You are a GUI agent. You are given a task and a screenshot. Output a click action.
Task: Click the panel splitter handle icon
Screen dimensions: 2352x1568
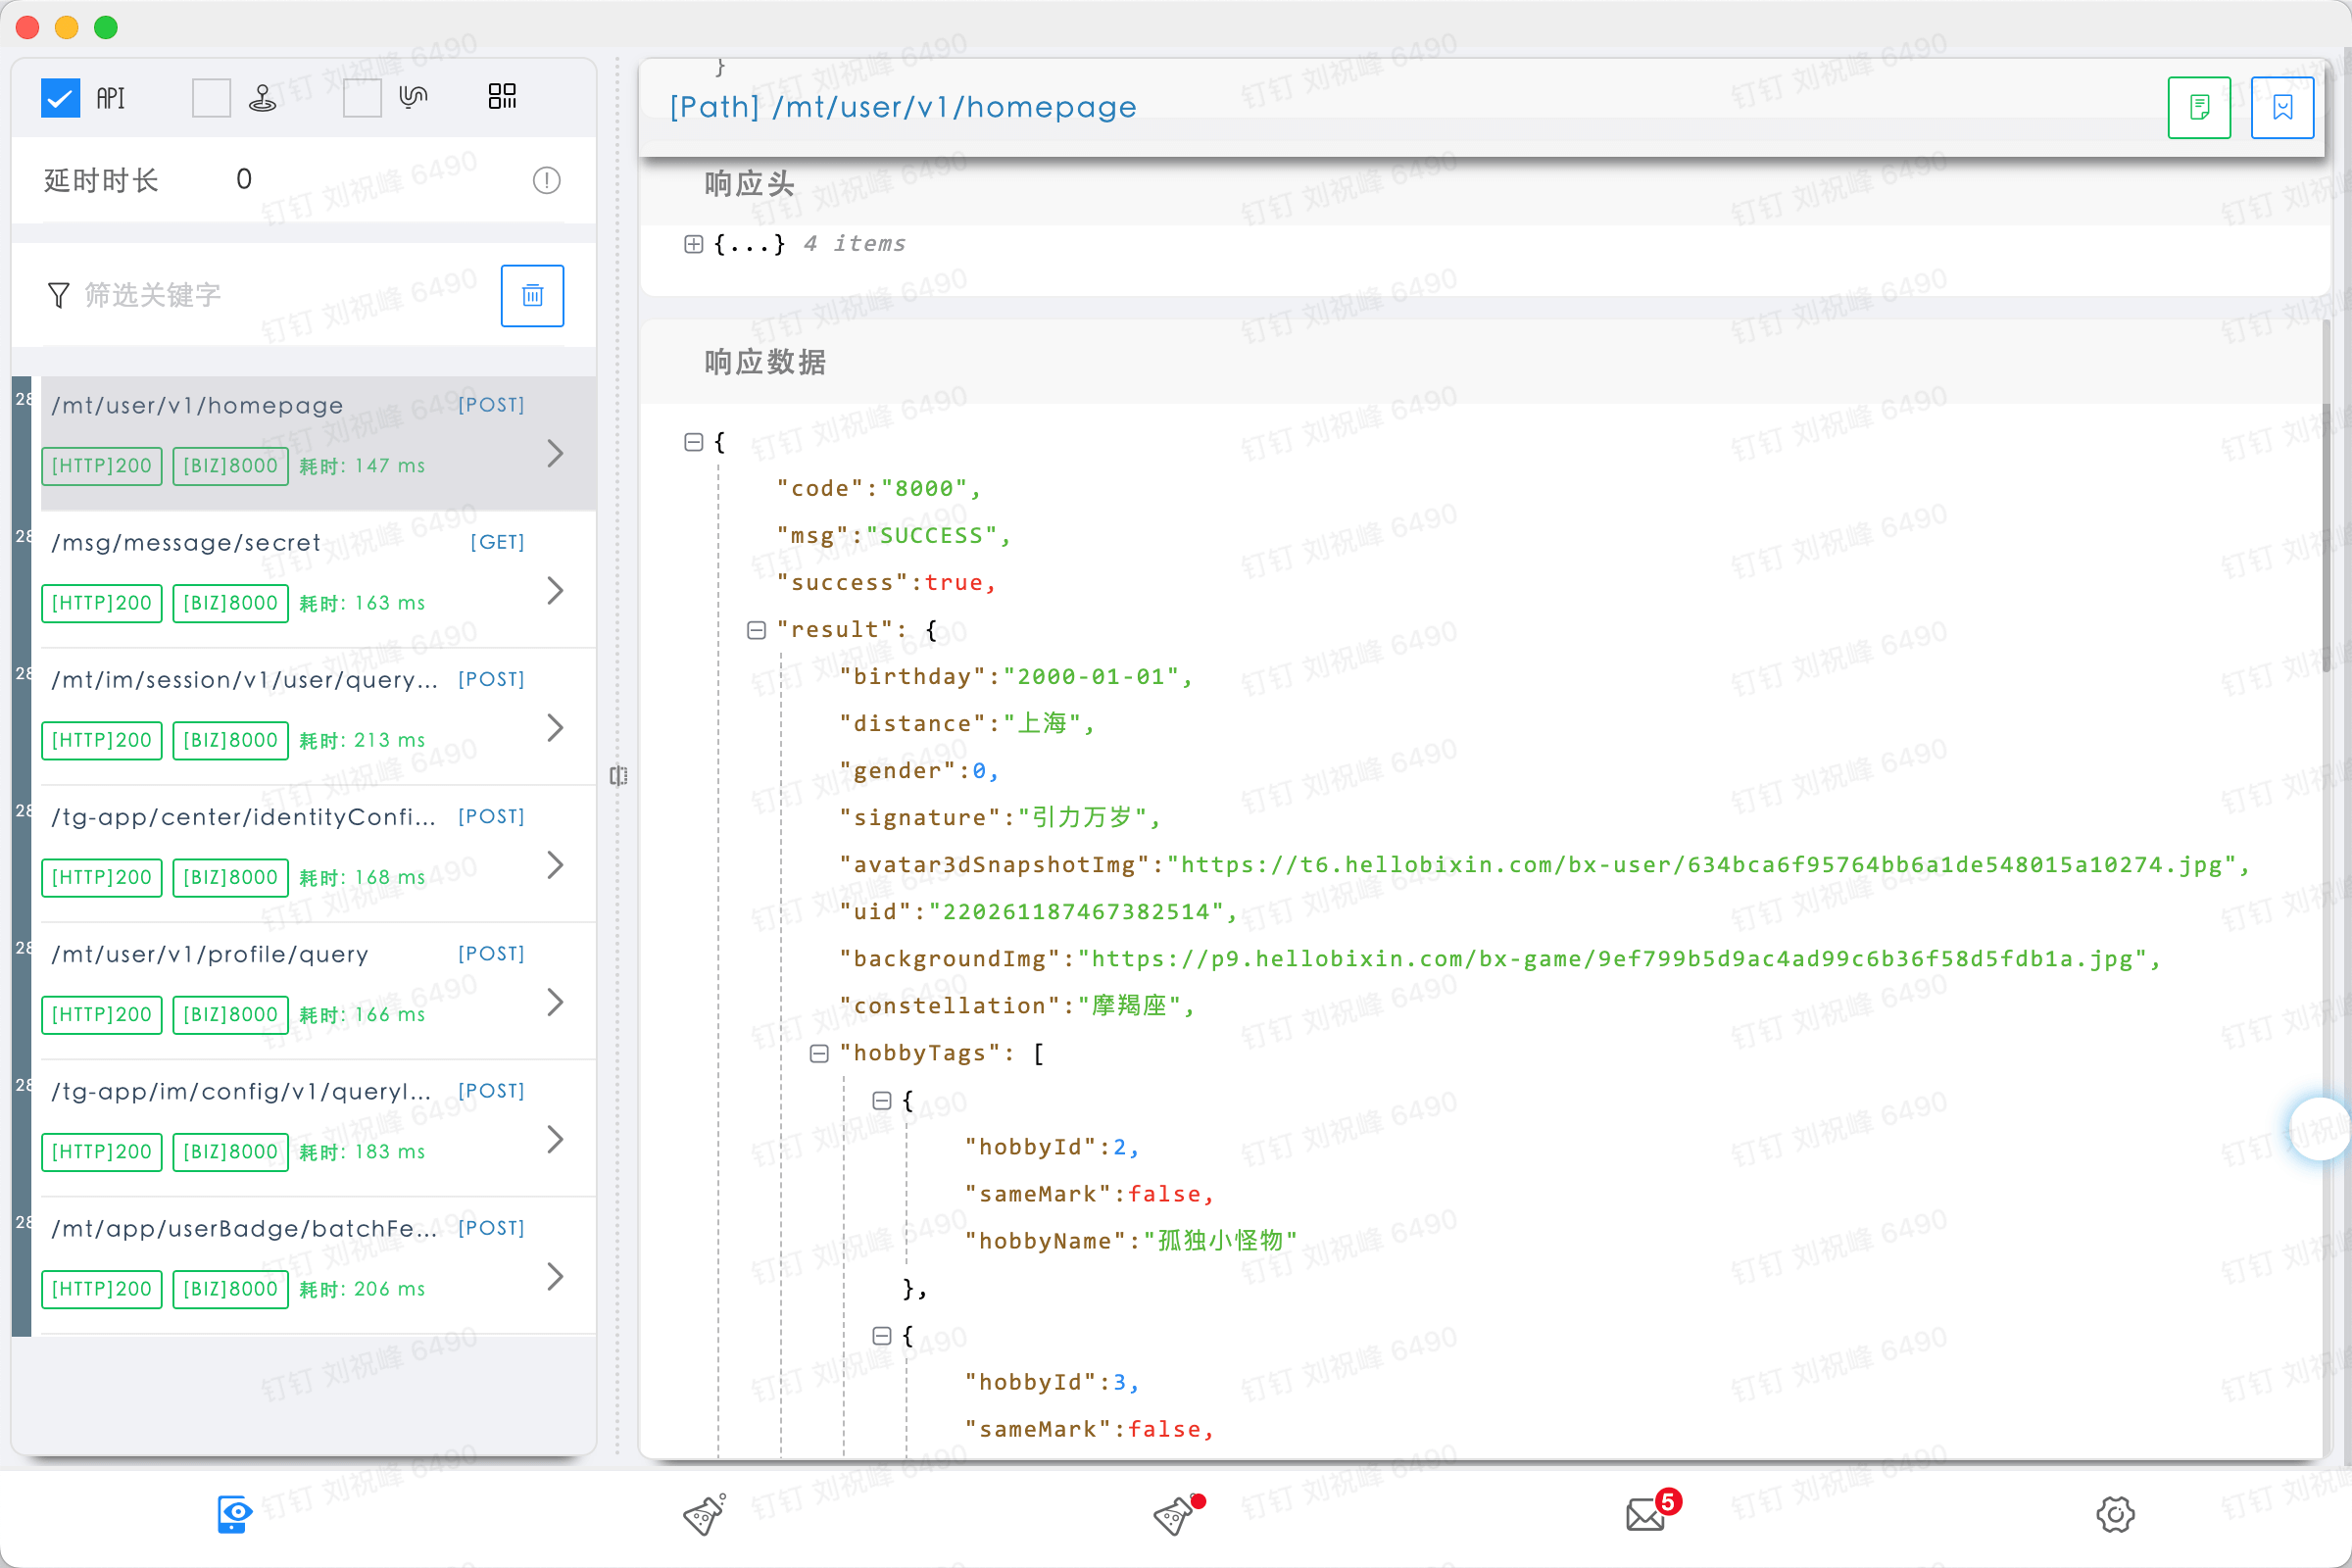pyautogui.click(x=619, y=775)
